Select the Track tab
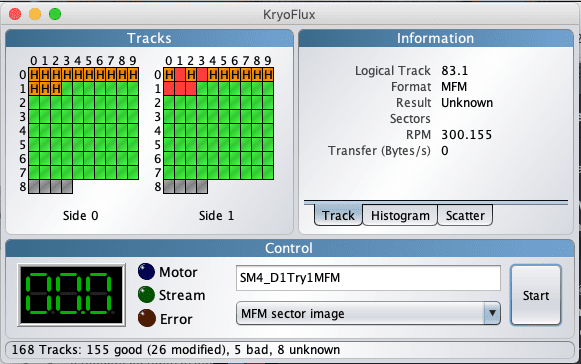The width and height of the screenshot is (581, 364). [x=338, y=215]
